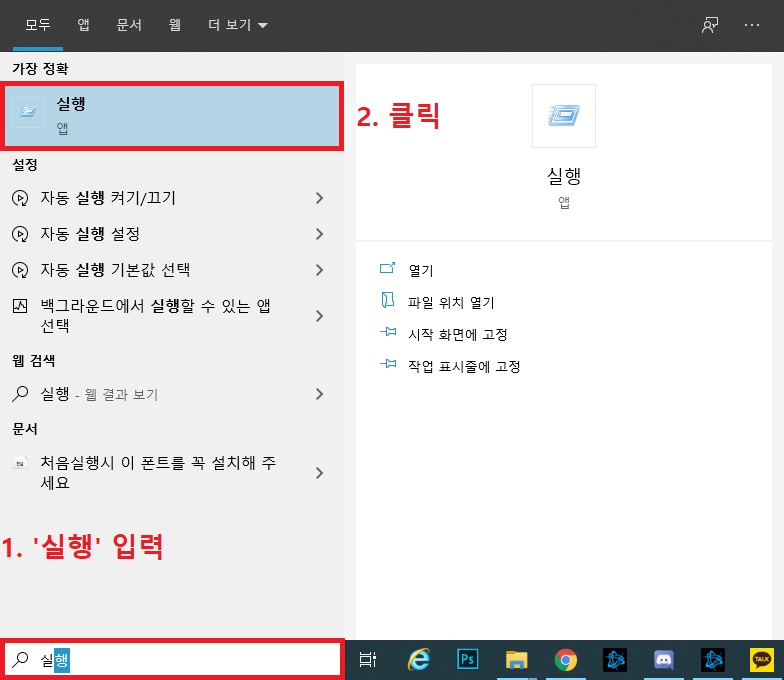This screenshot has height=680, width=784.
Task: Open Task View on the taskbar
Action: click(x=368, y=660)
